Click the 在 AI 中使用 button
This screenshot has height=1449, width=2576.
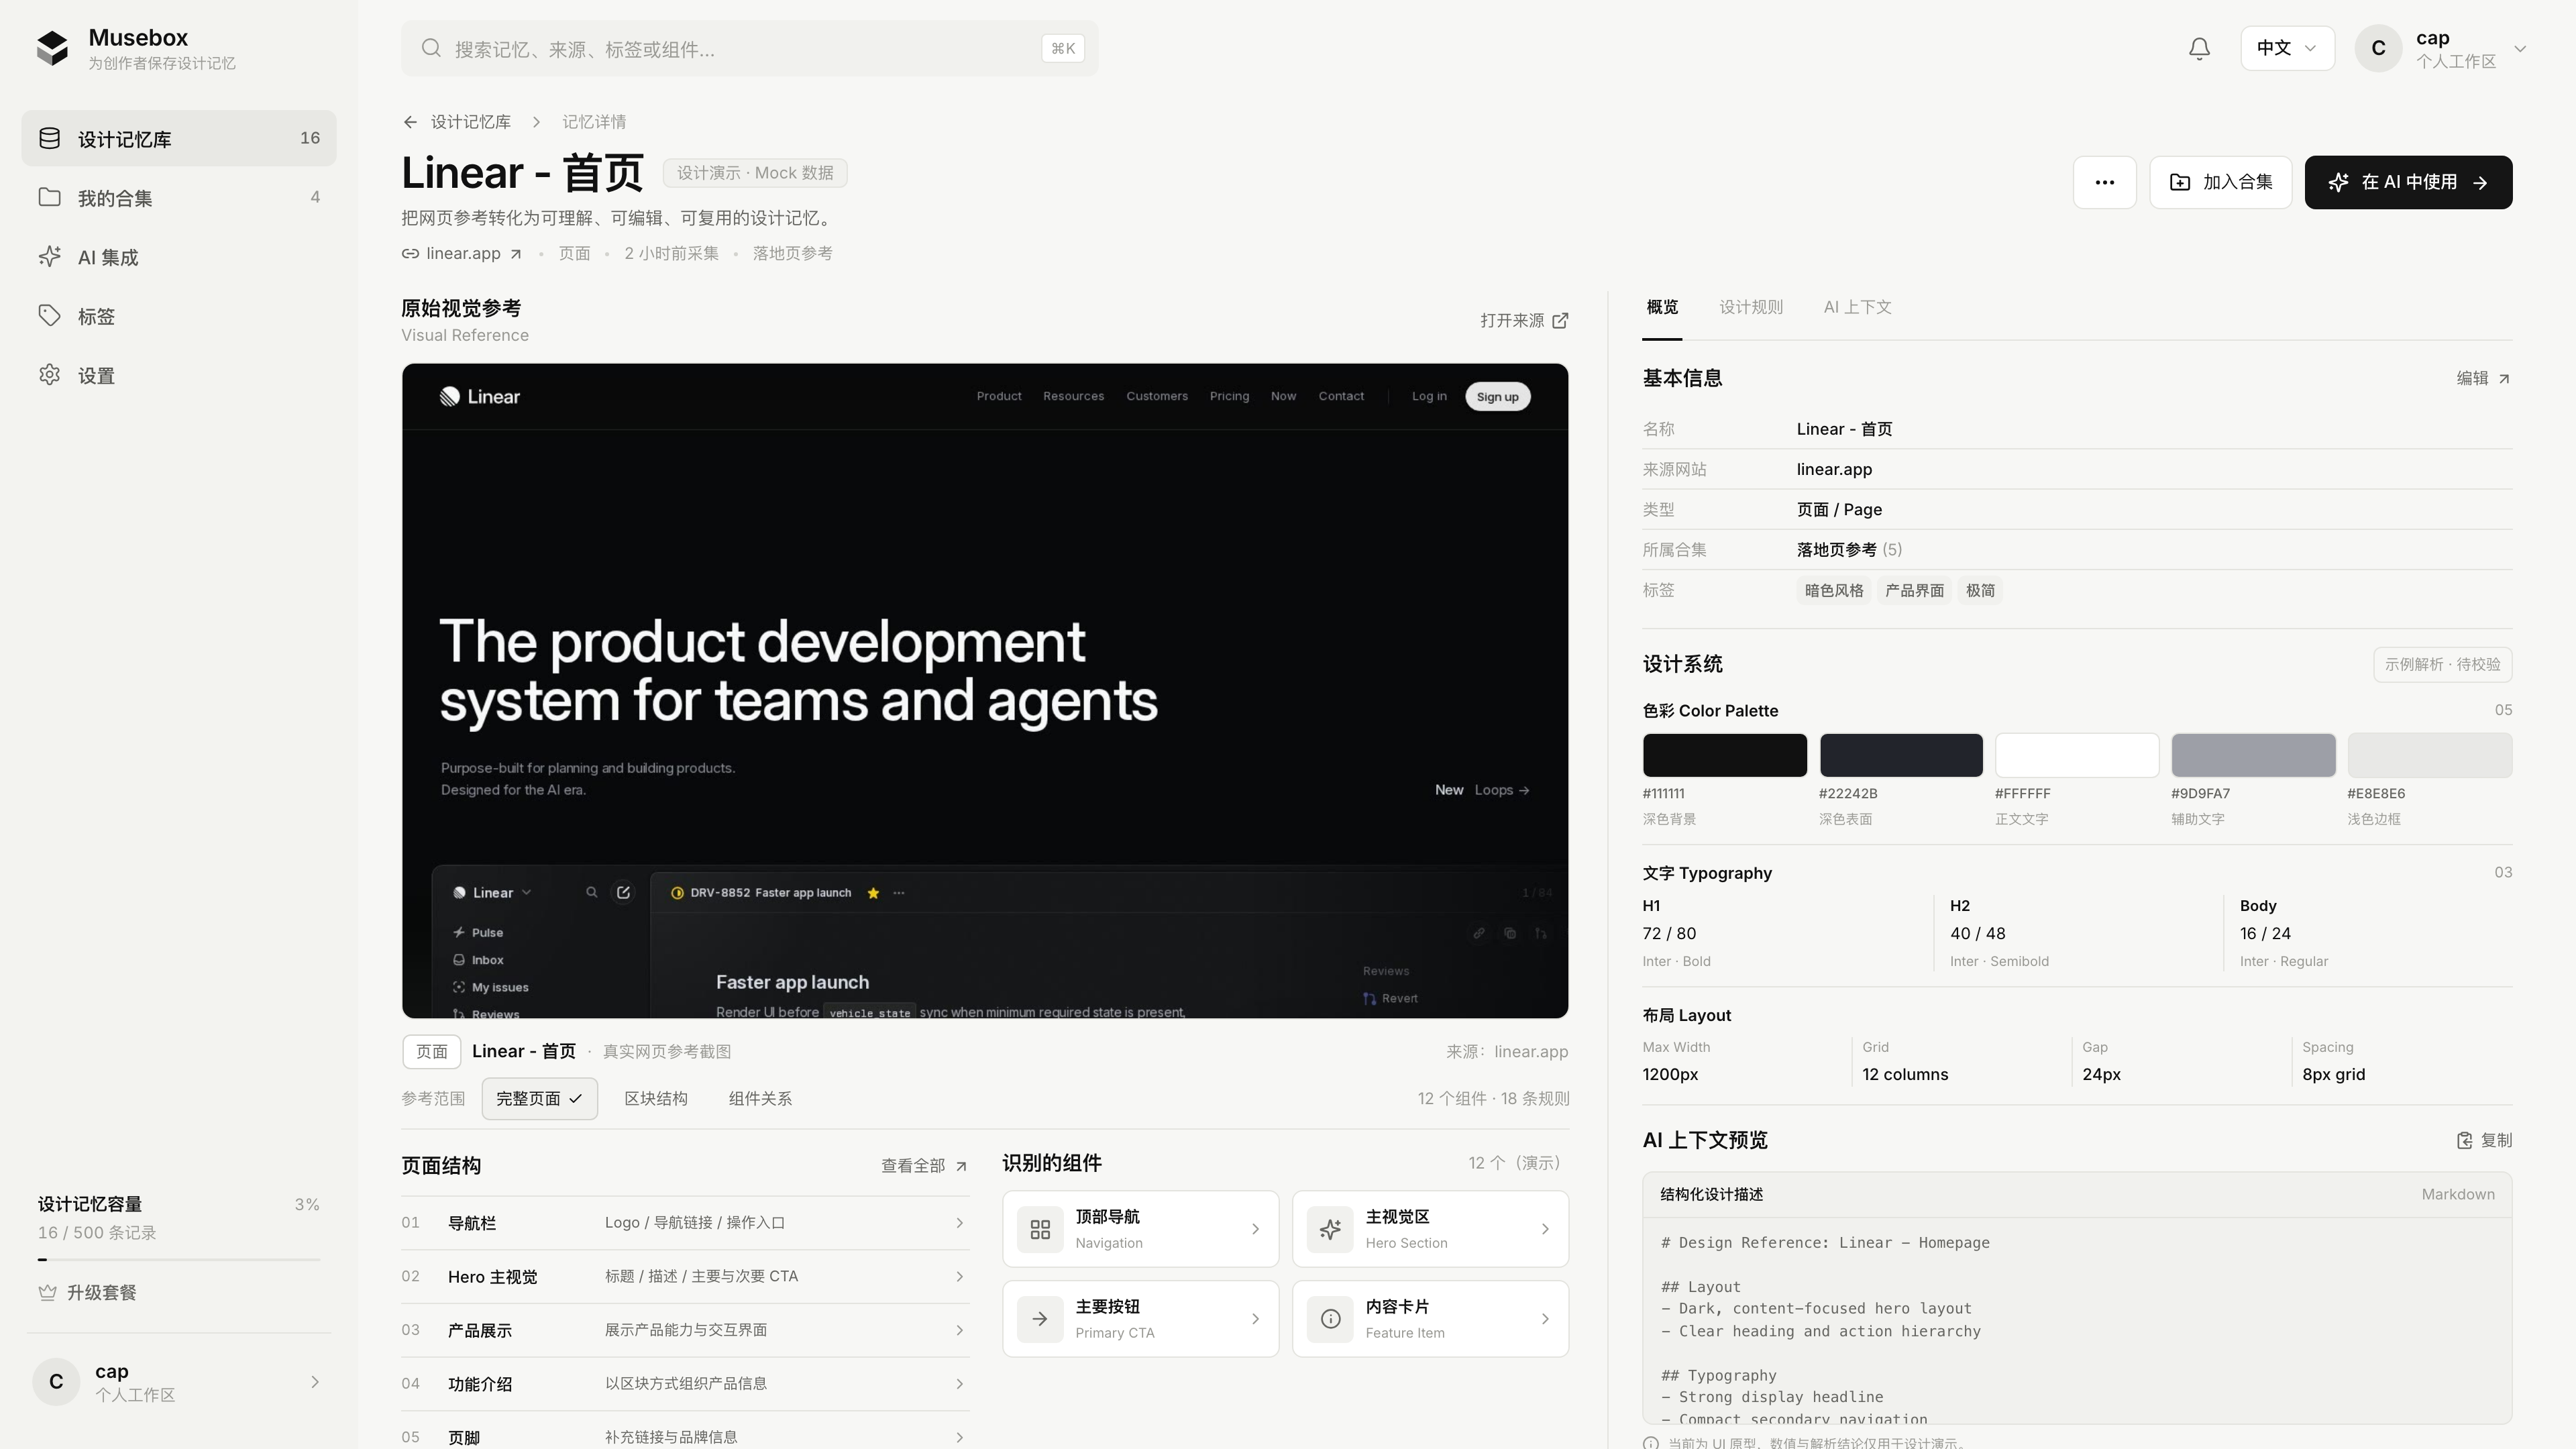point(2408,182)
